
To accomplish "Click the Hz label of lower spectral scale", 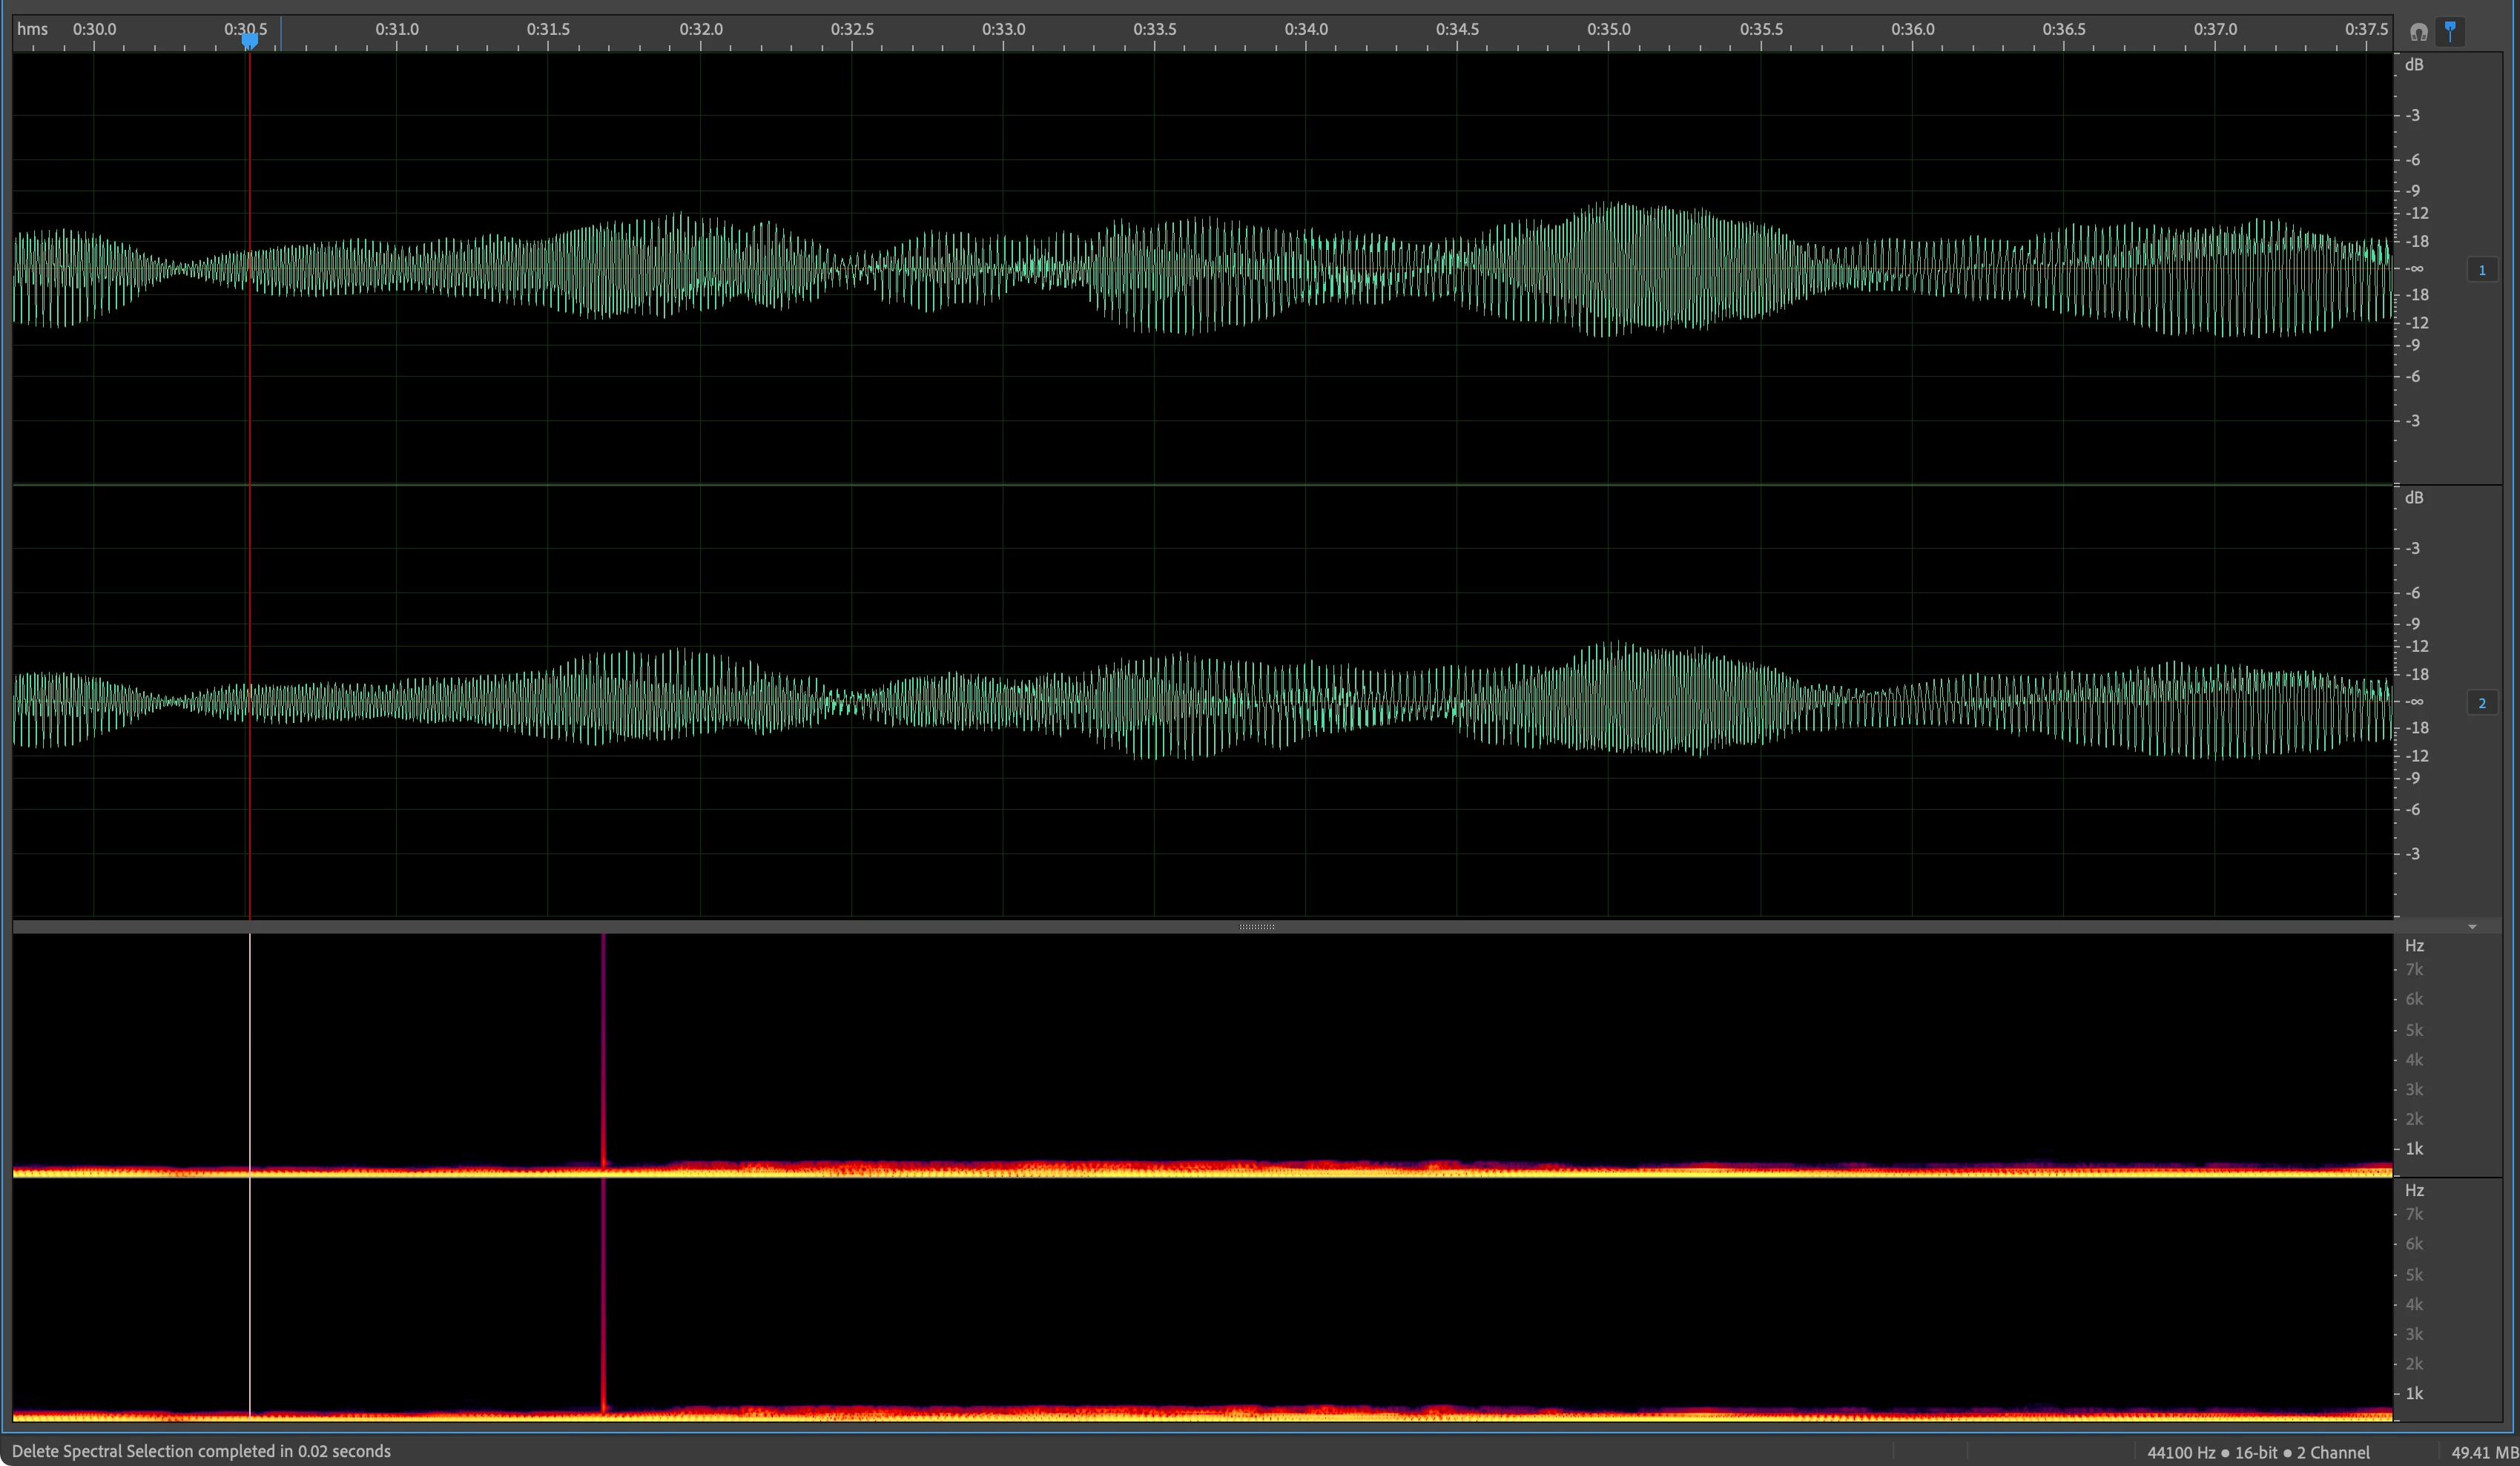I will [2414, 1191].
